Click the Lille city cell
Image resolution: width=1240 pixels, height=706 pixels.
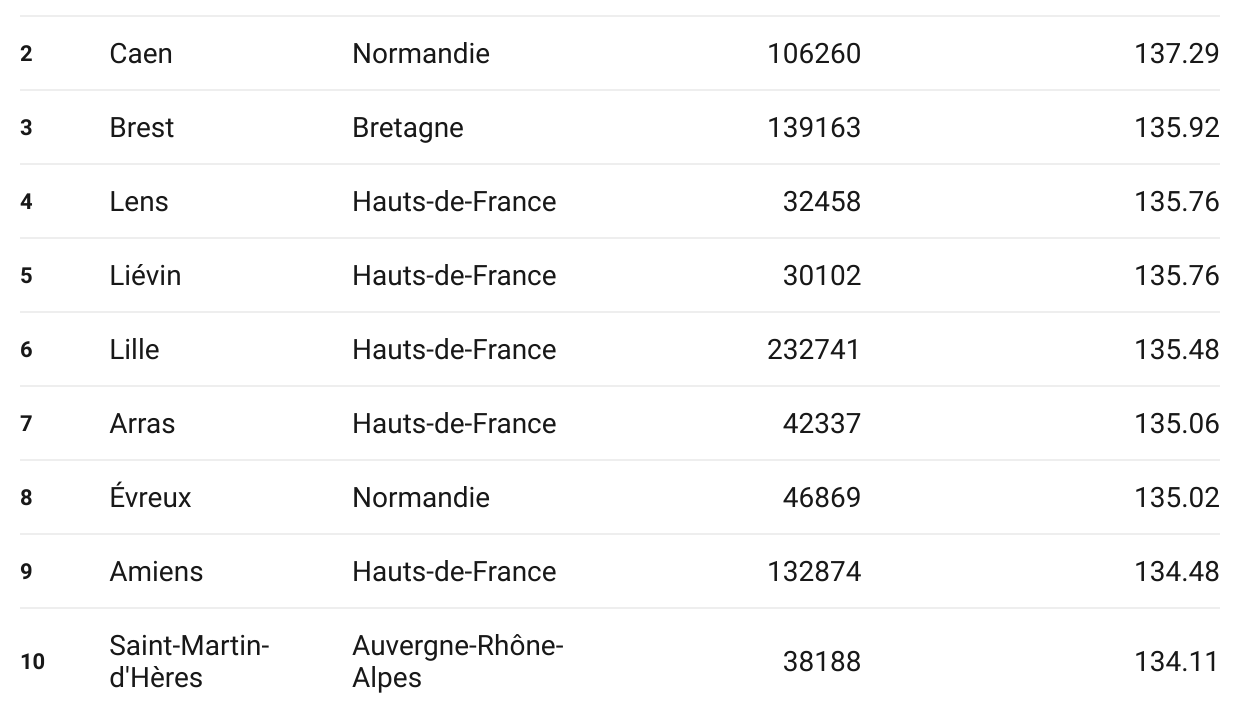coord(134,349)
